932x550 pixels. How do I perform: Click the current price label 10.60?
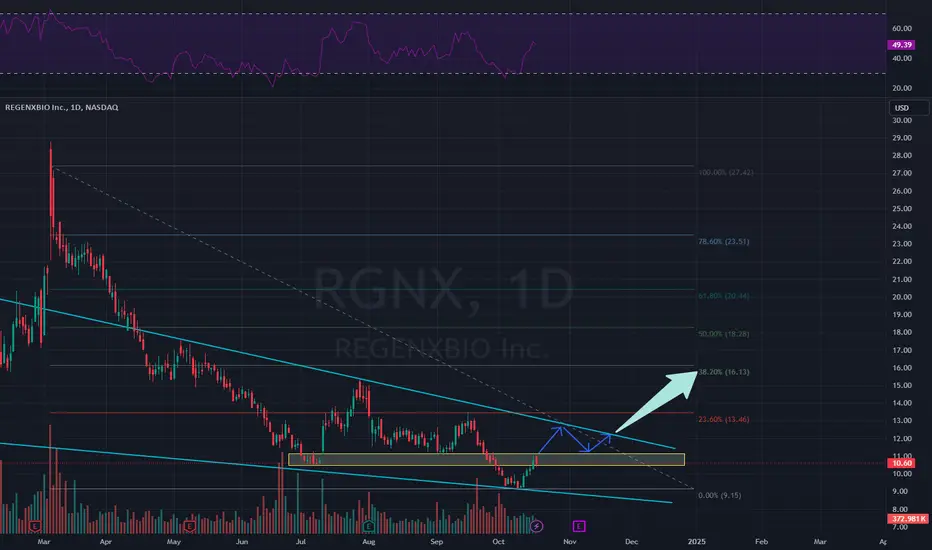(x=902, y=463)
